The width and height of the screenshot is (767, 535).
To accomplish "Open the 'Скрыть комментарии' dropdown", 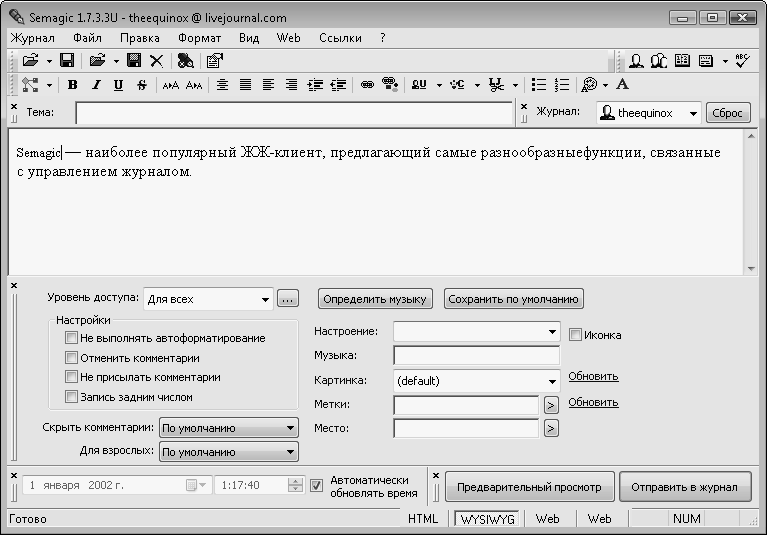I will pos(229,428).
